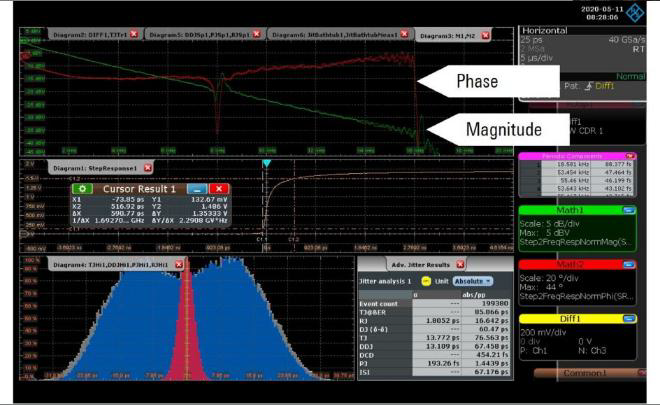Minimize the Cursor Result 1 box
This screenshot has height=405, width=660.
click(x=197, y=188)
